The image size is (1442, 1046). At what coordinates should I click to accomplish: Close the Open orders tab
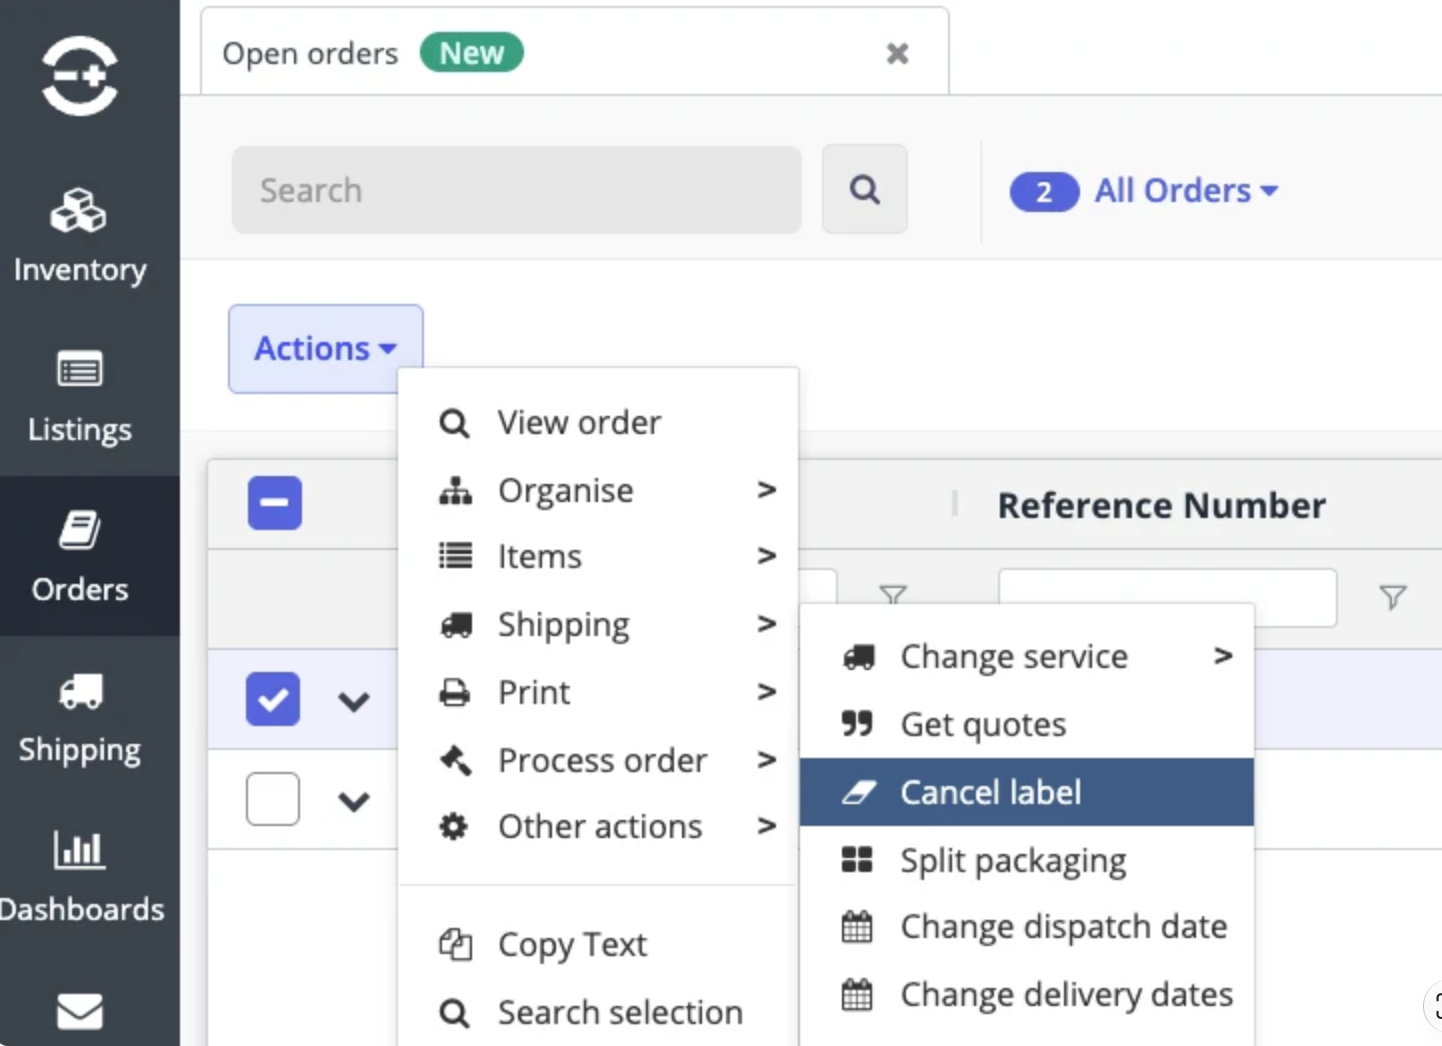coord(898,54)
